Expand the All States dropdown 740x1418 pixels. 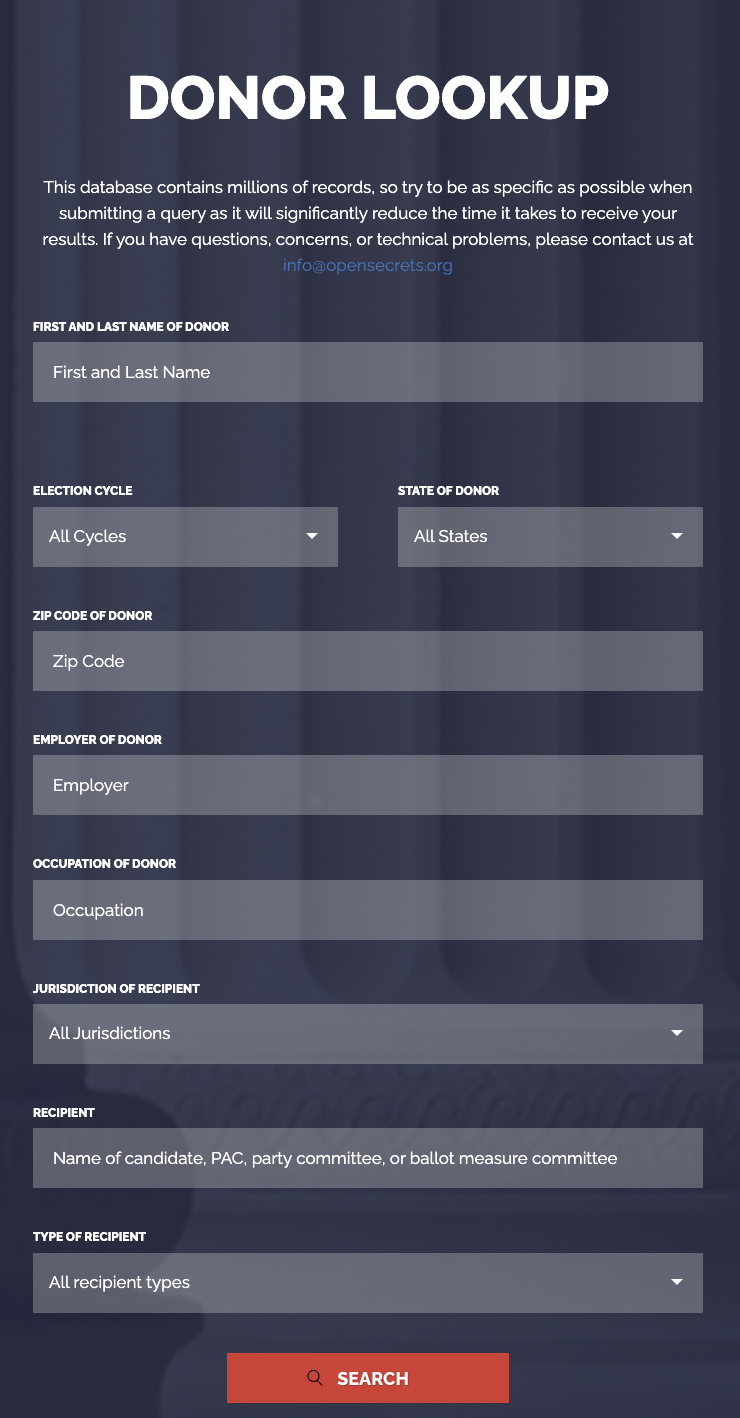click(x=550, y=537)
